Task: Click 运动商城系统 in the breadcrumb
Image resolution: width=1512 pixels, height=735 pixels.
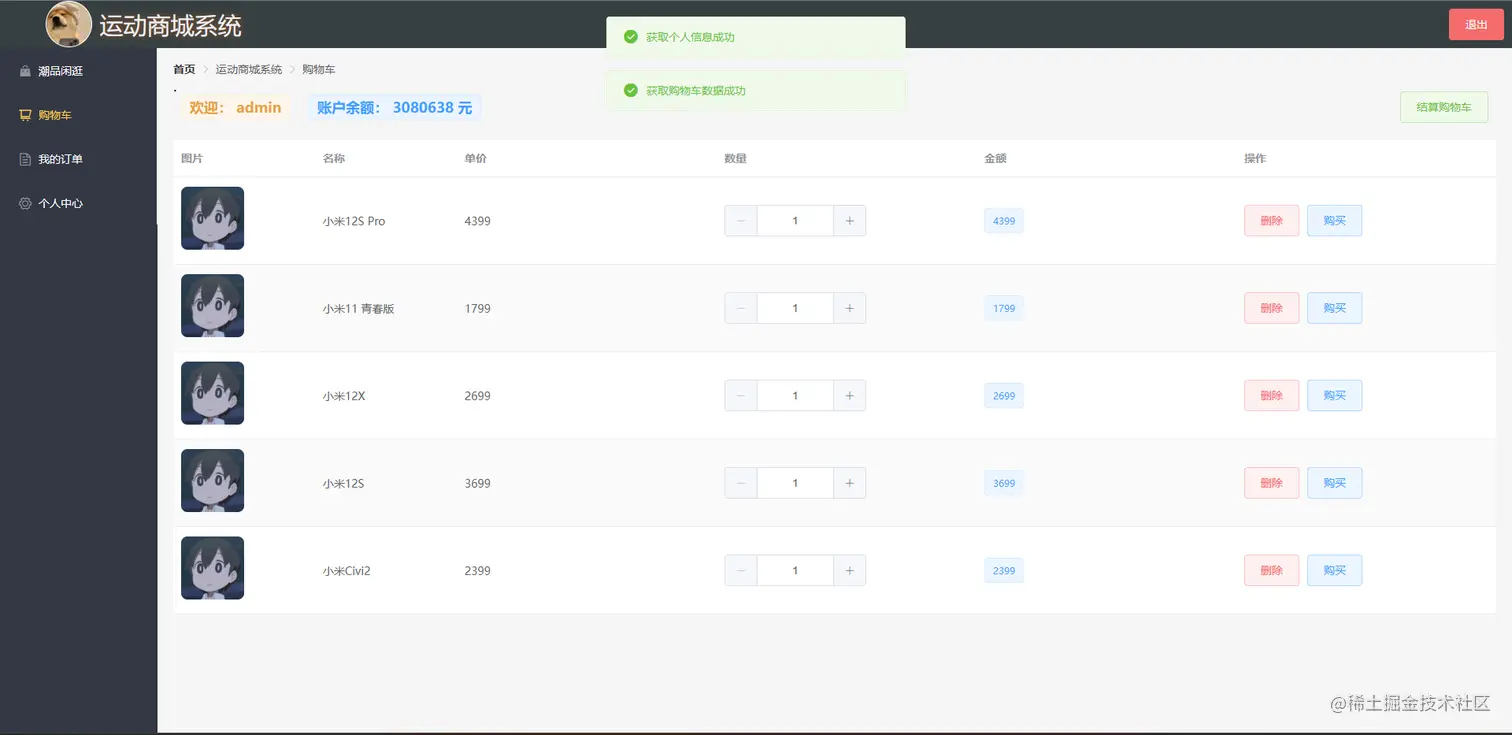Action: point(249,69)
